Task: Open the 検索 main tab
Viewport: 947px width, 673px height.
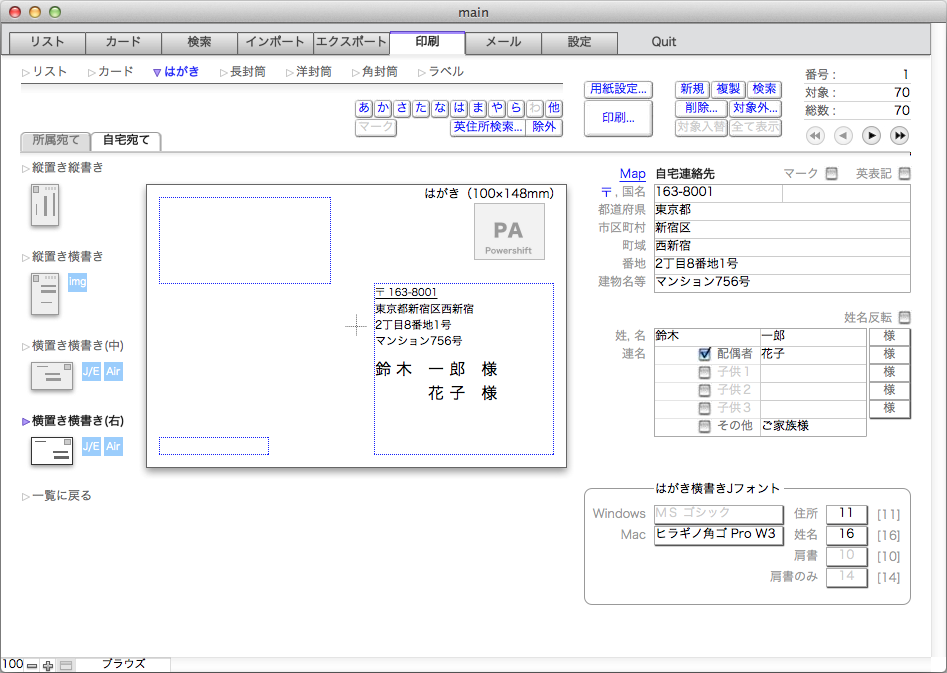Action: pos(199,42)
